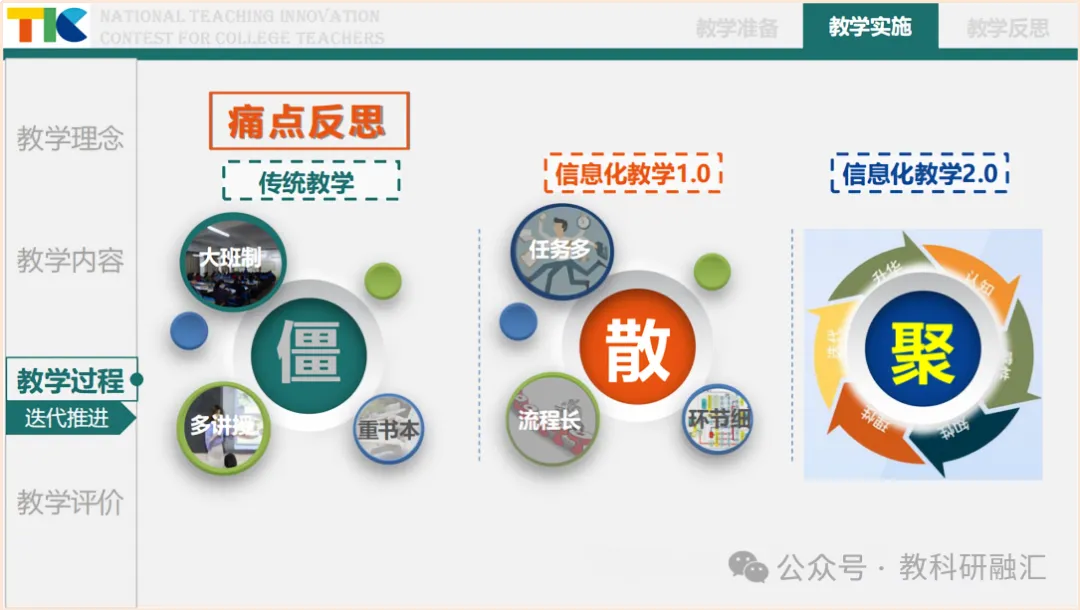
Task: Click the WeChat icon in watermark
Action: [x=748, y=567]
